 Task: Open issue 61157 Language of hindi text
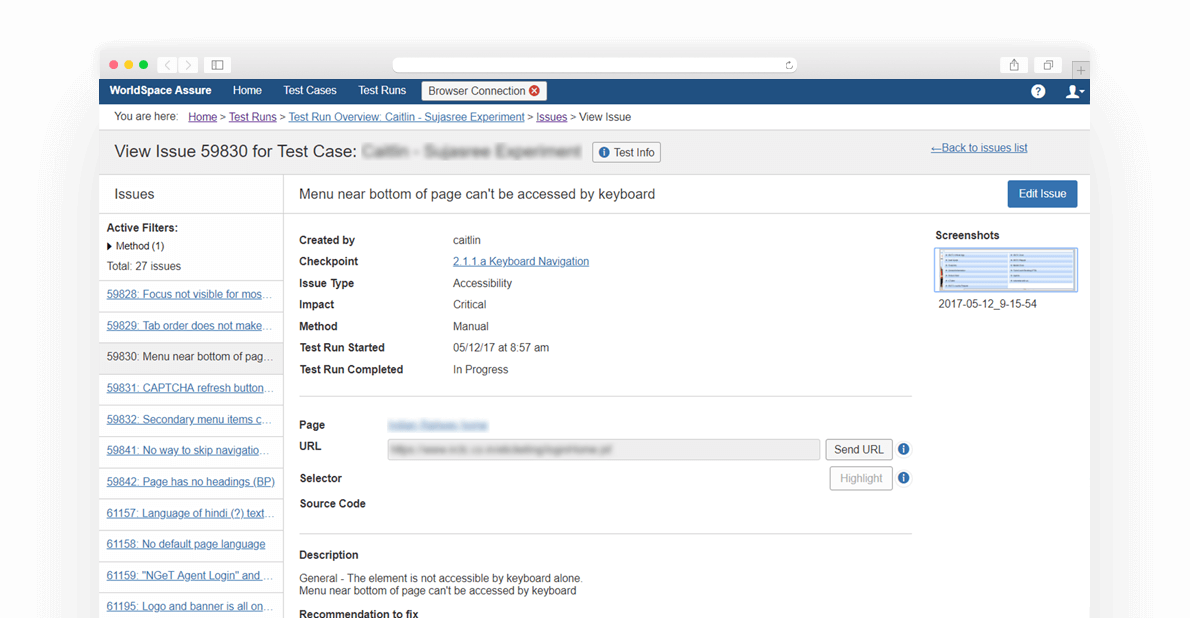pyautogui.click(x=190, y=513)
